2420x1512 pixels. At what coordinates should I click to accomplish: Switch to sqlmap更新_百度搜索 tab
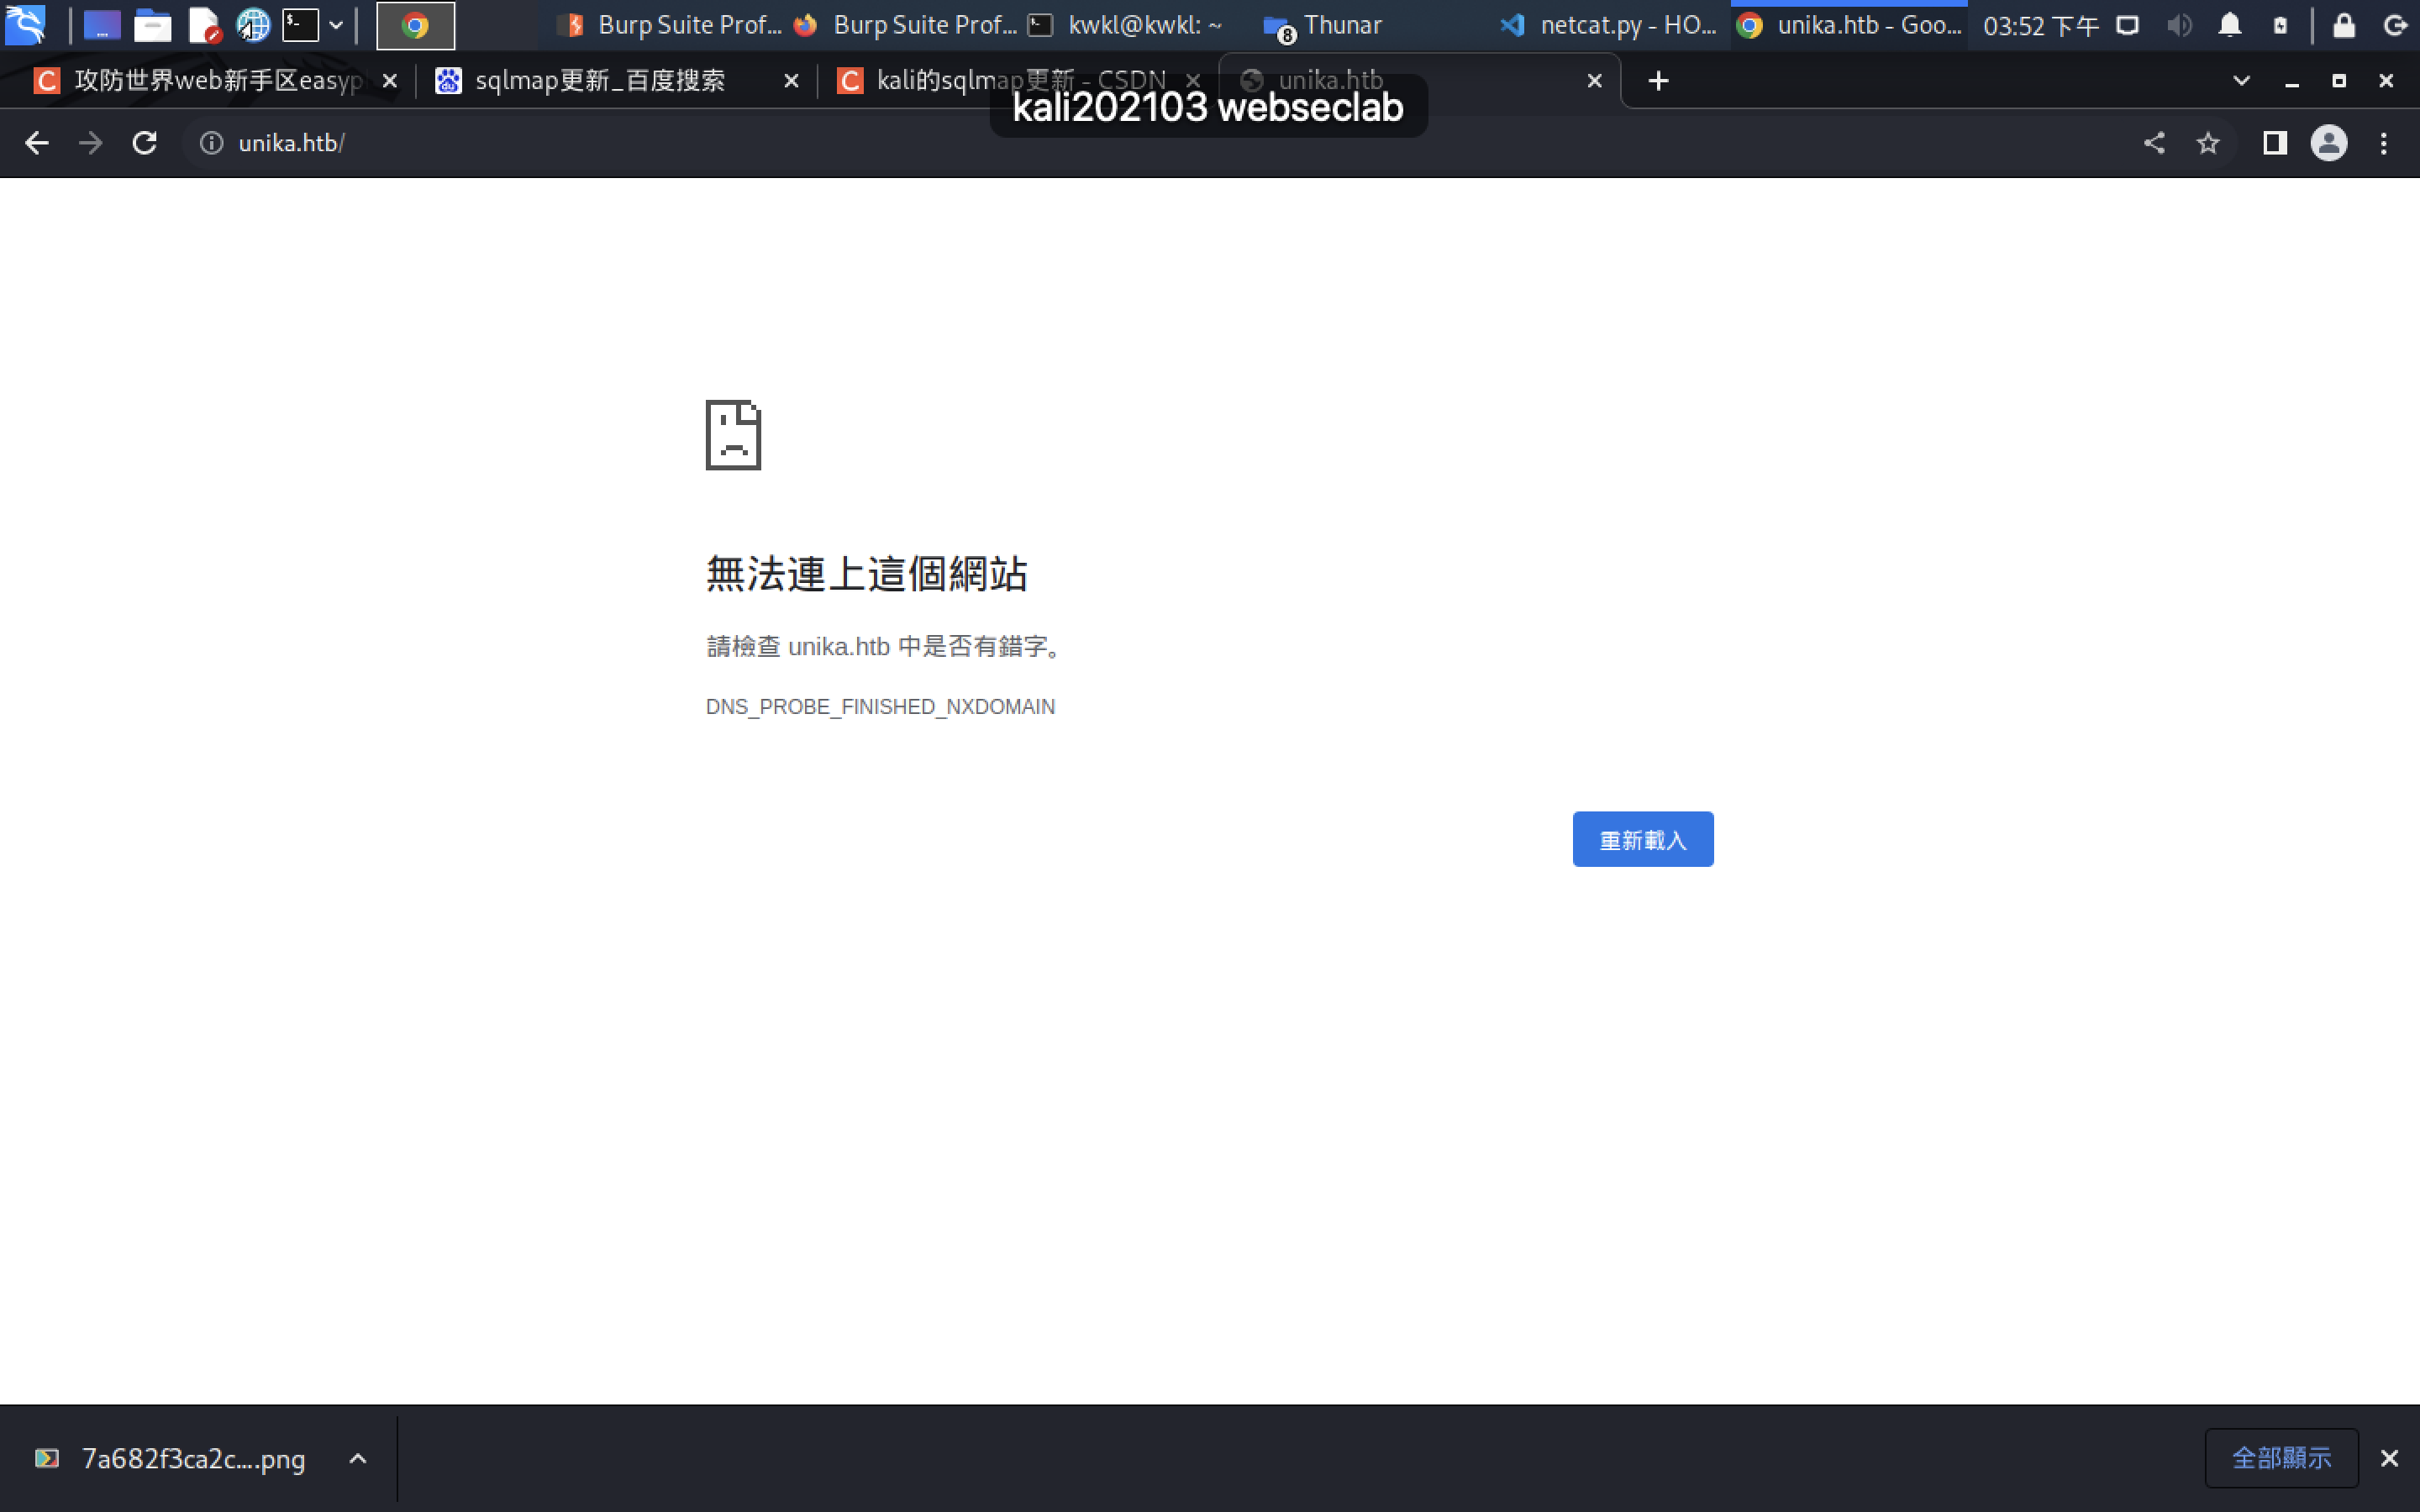(600, 81)
